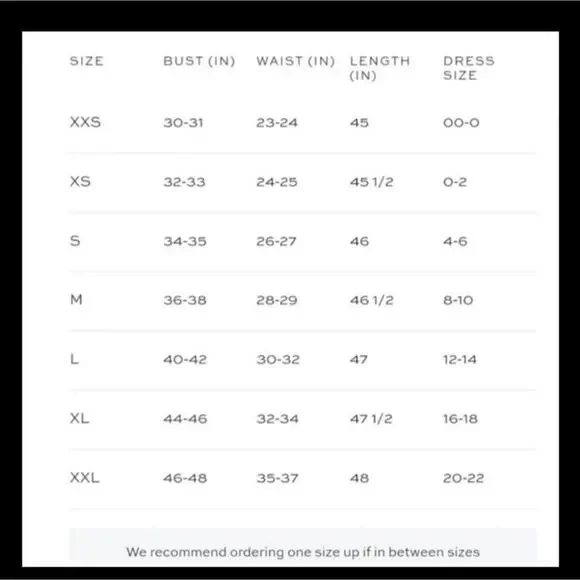This screenshot has height=580, width=580.
Task: Select the XXS size row label
Action: click(85, 122)
